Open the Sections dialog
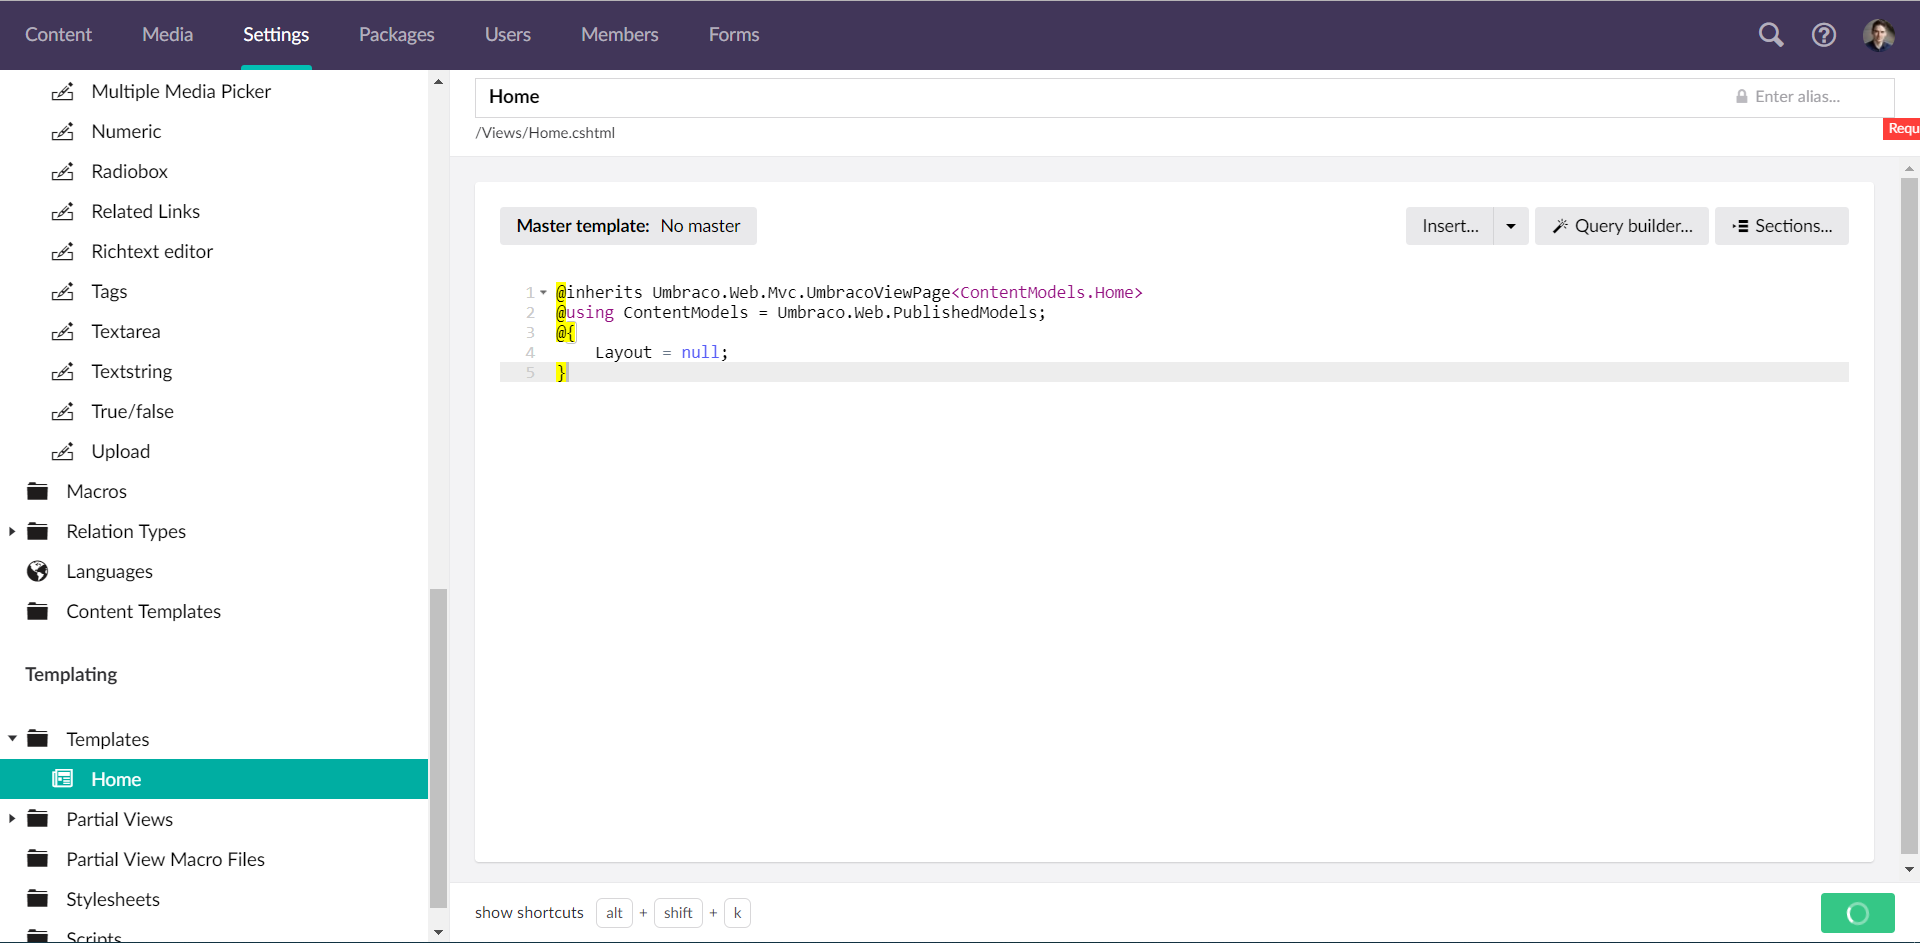Viewport: 1920px width, 943px height. coord(1782,225)
